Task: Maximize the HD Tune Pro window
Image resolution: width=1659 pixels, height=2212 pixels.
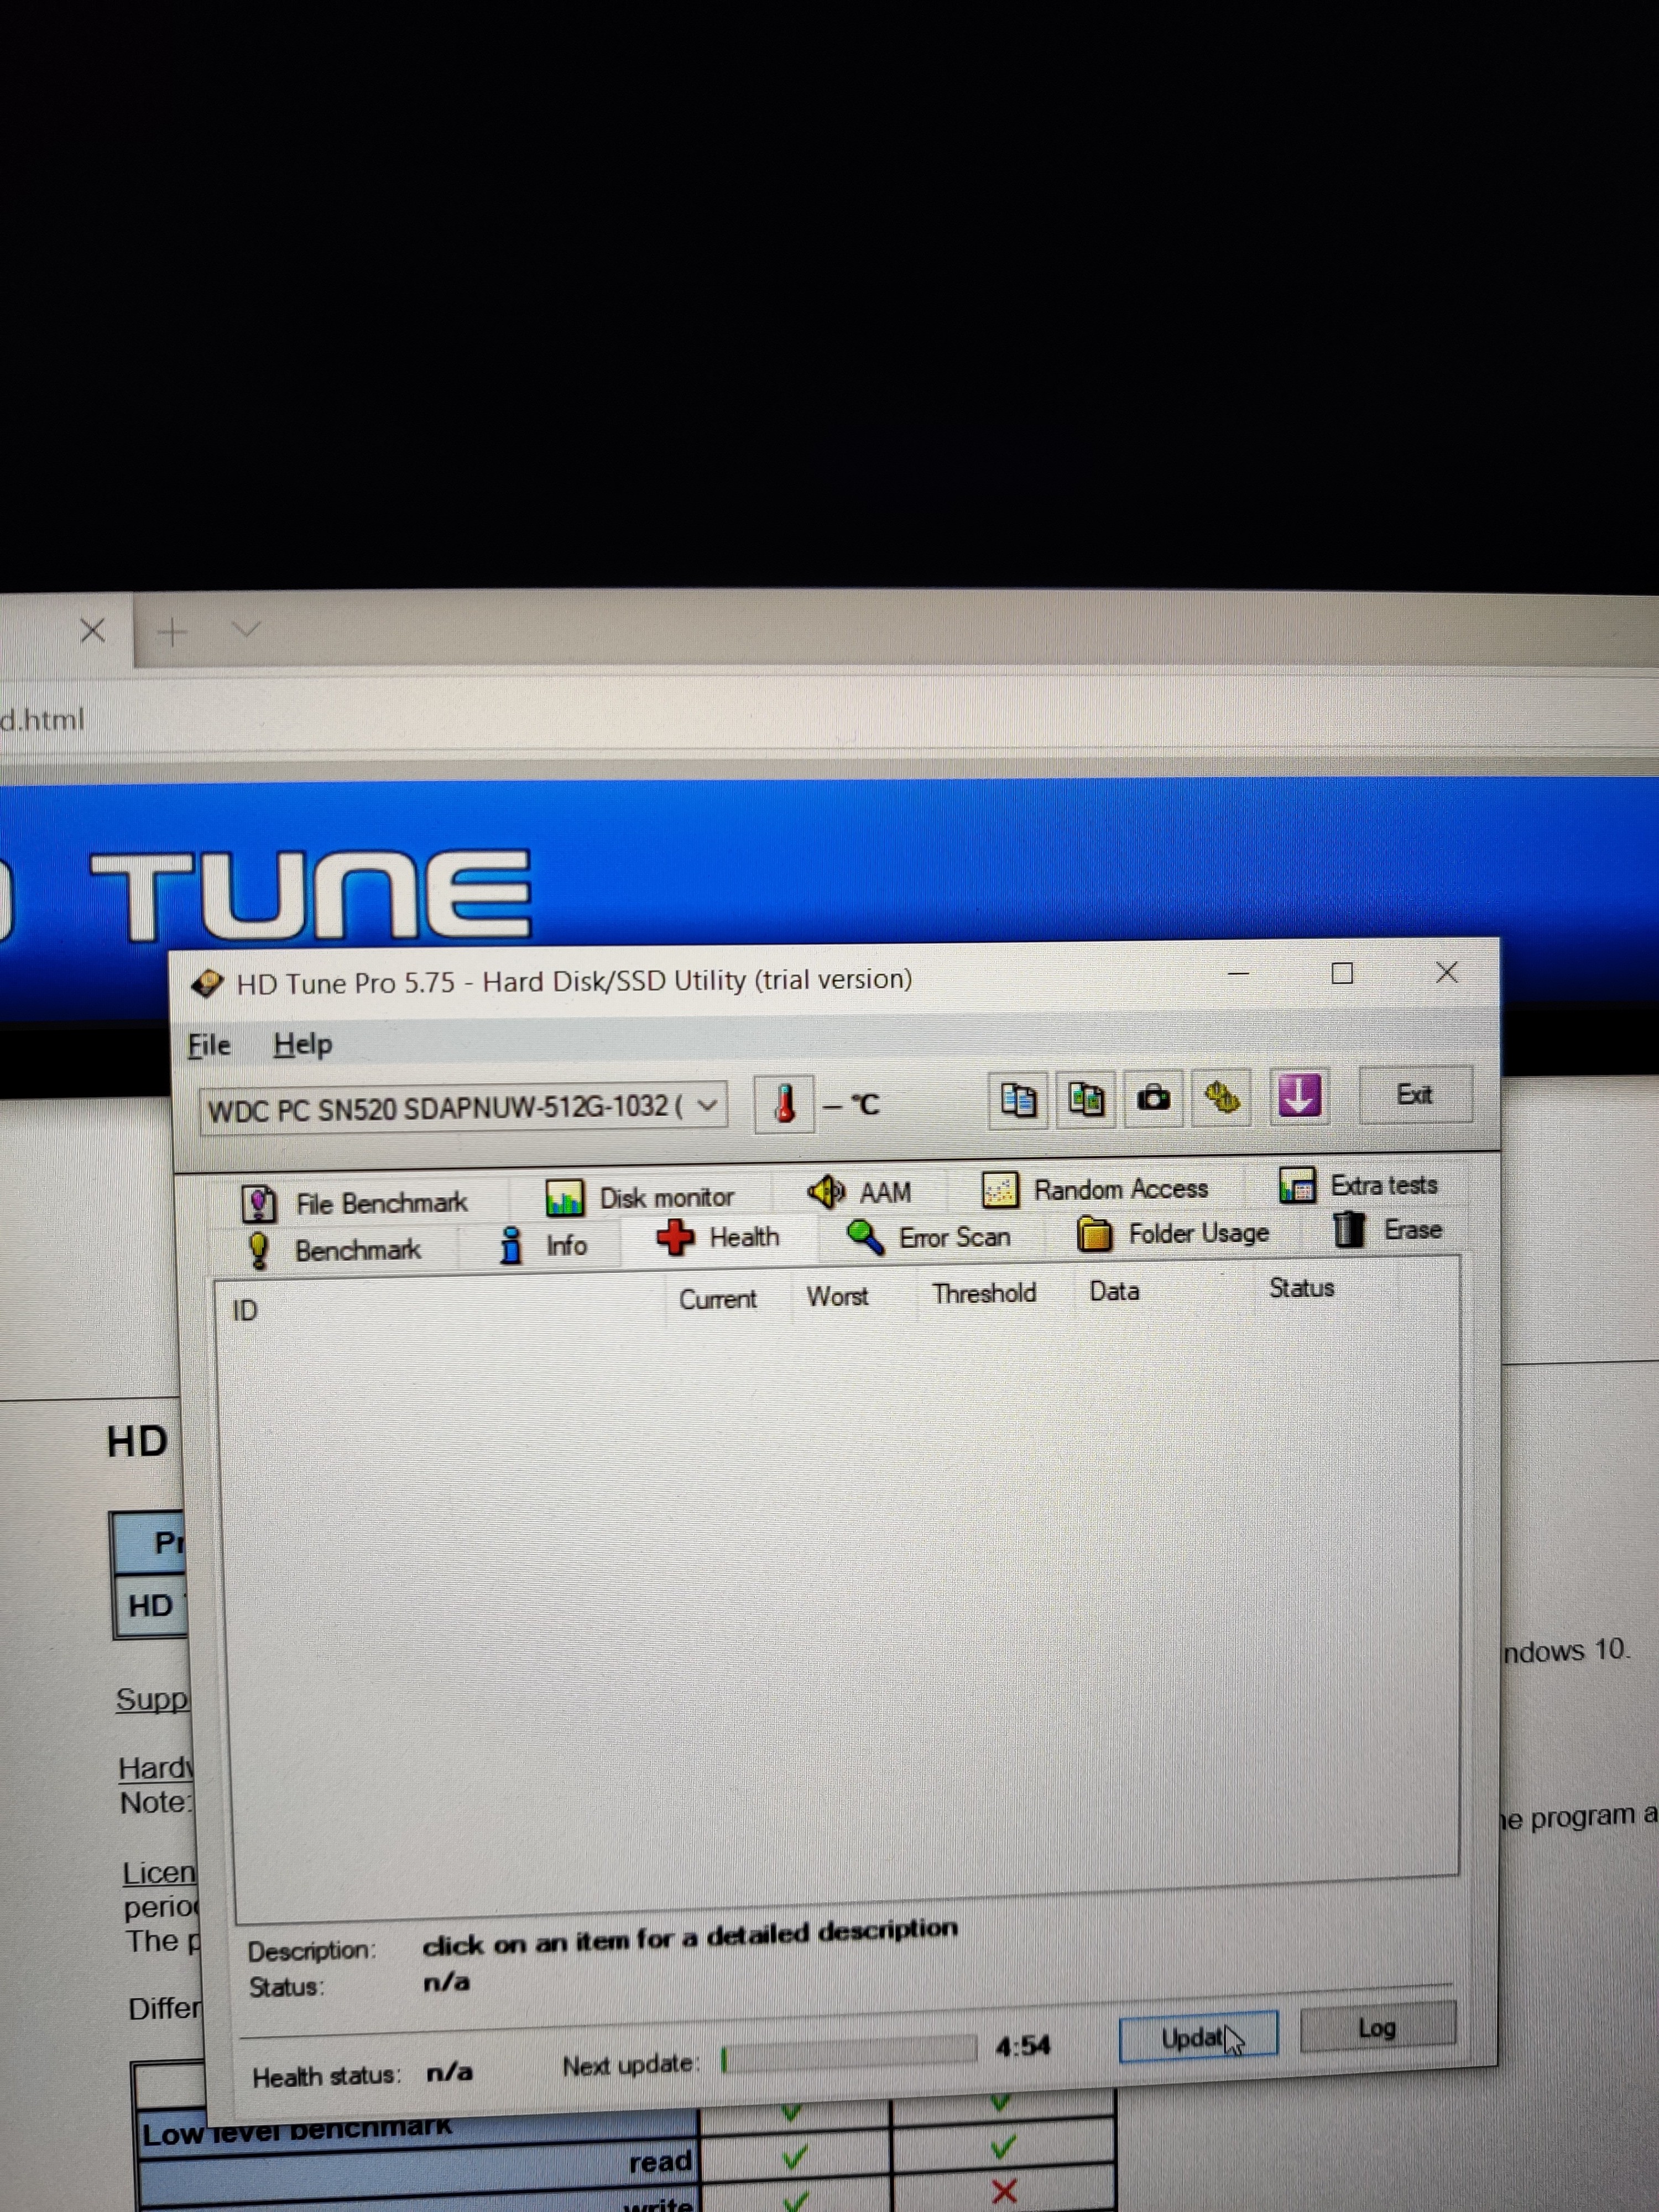Action: tap(1342, 973)
